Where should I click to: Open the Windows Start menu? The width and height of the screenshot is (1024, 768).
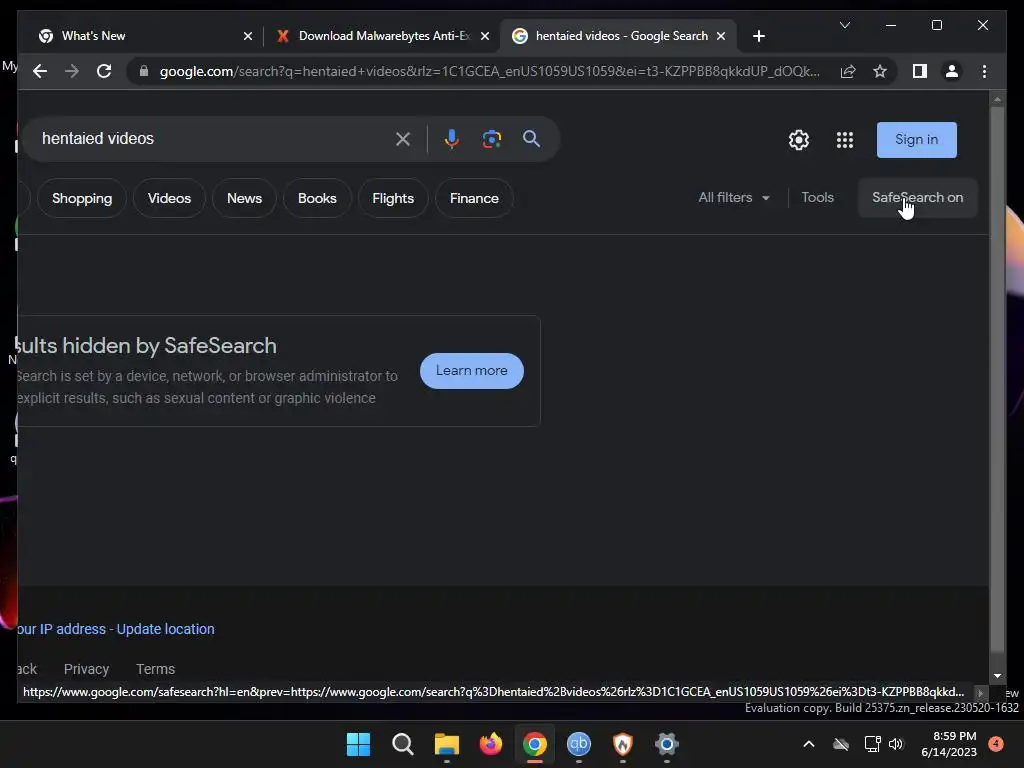click(358, 744)
